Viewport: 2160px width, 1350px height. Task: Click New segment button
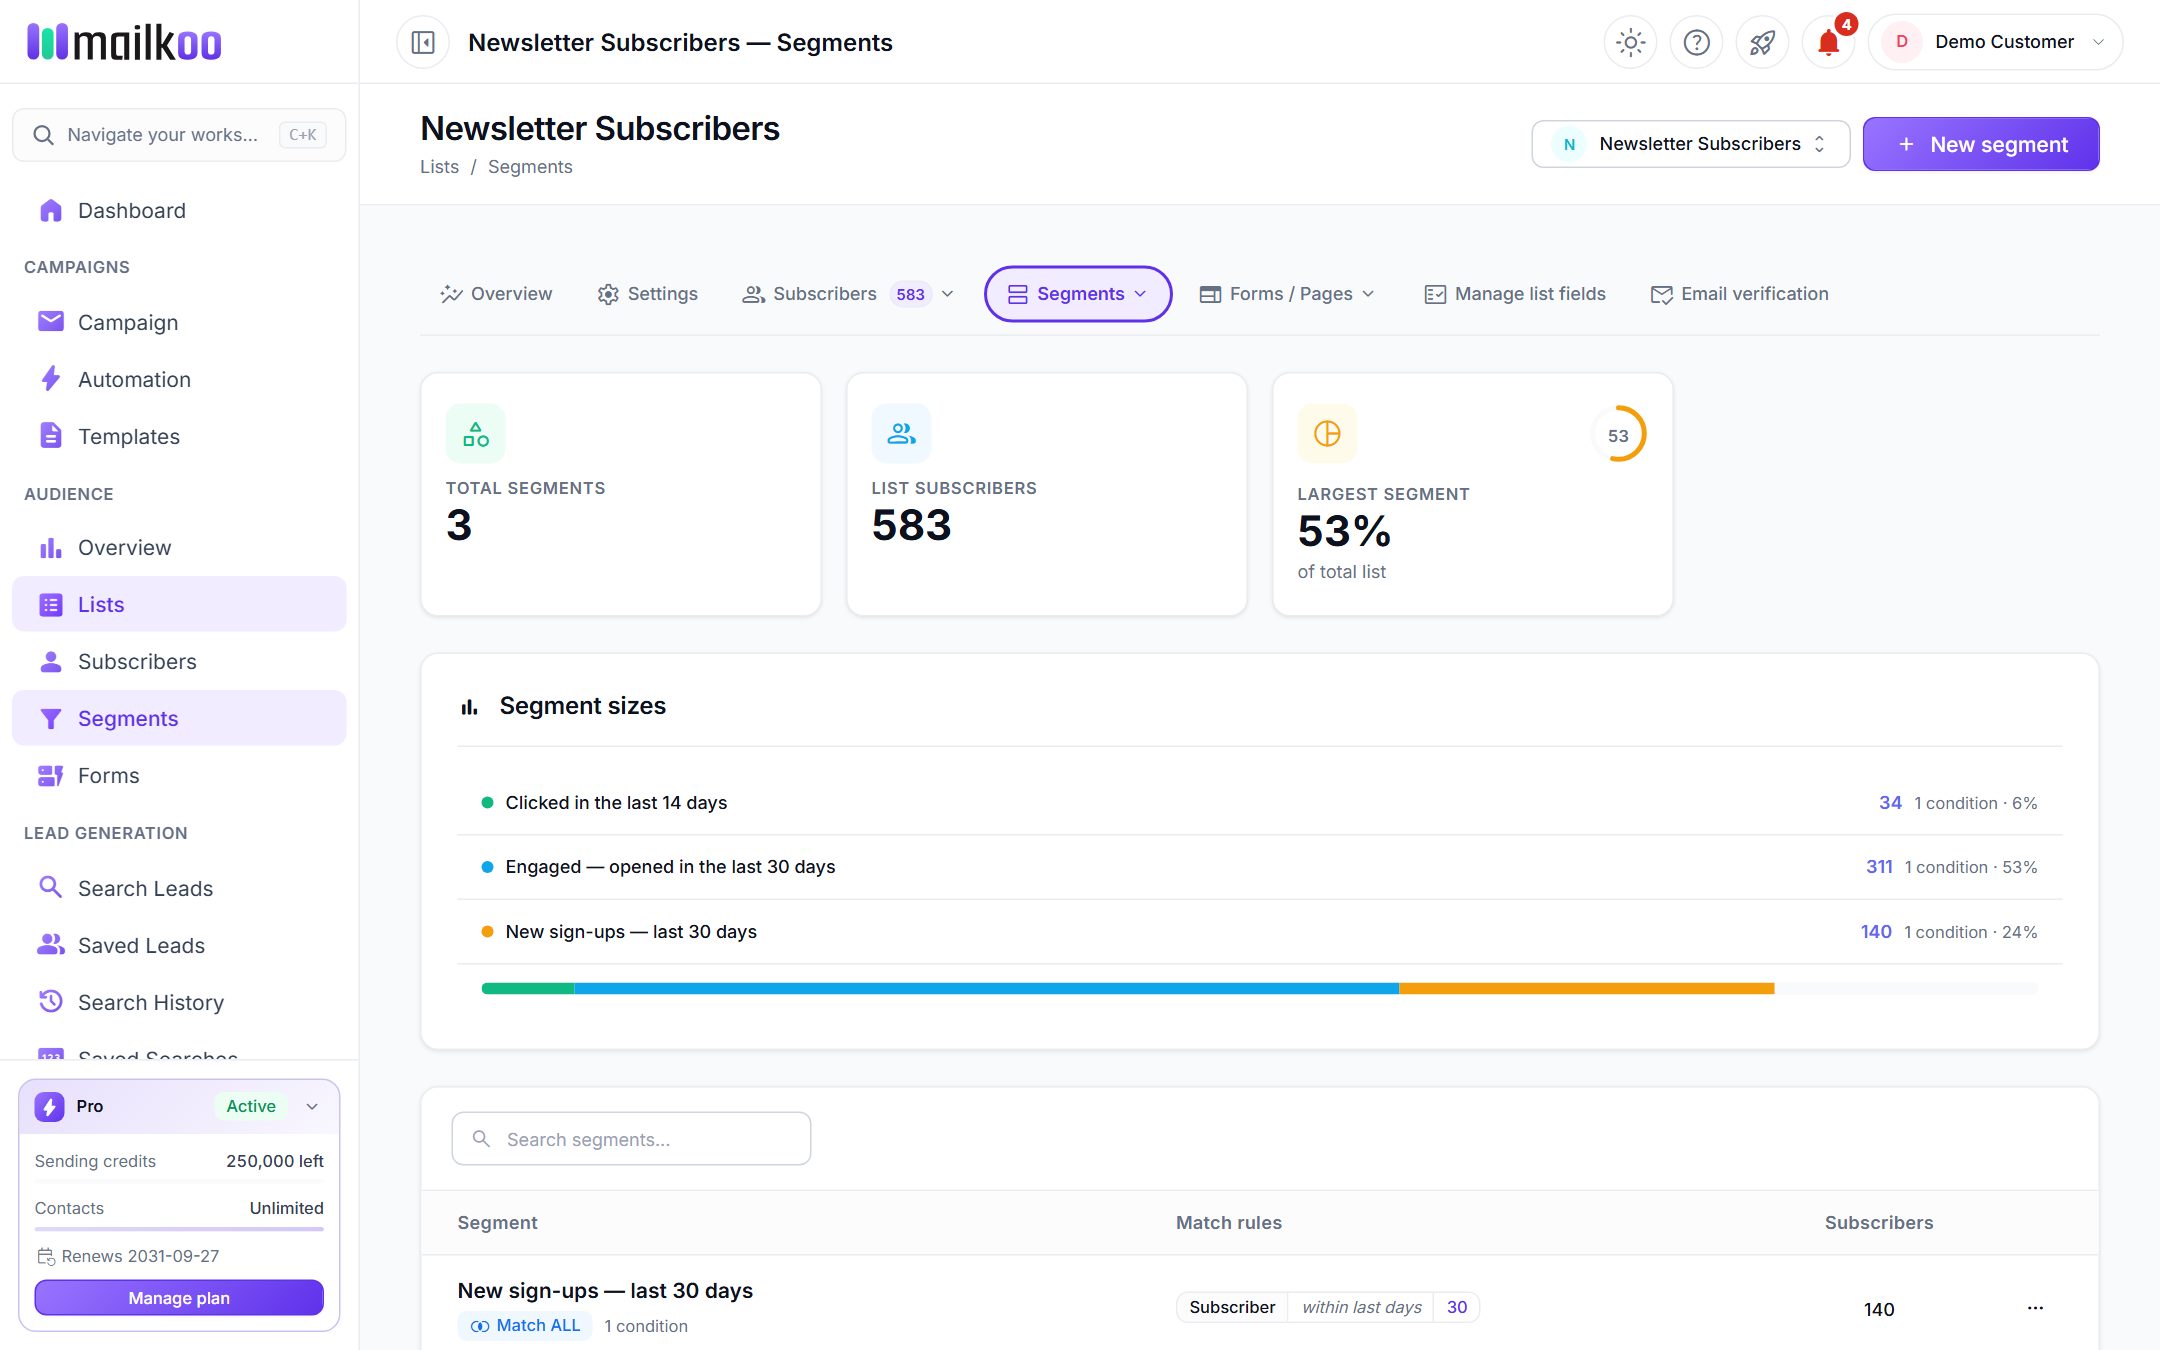[x=1980, y=144]
